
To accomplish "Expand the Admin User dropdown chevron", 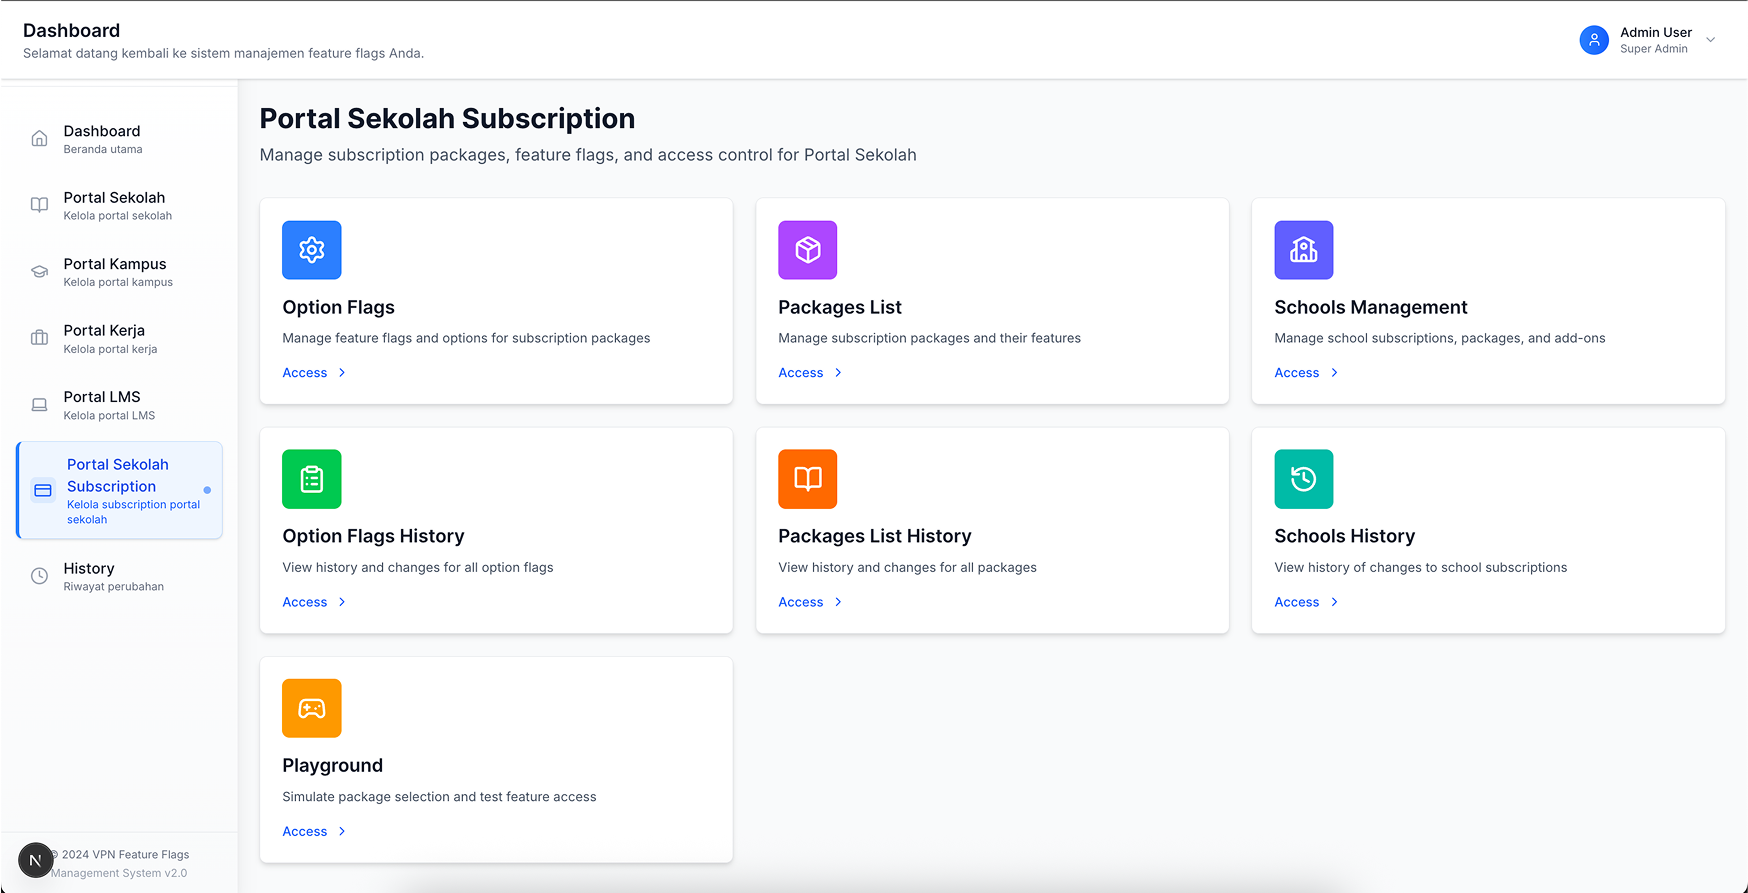I will point(1711,40).
